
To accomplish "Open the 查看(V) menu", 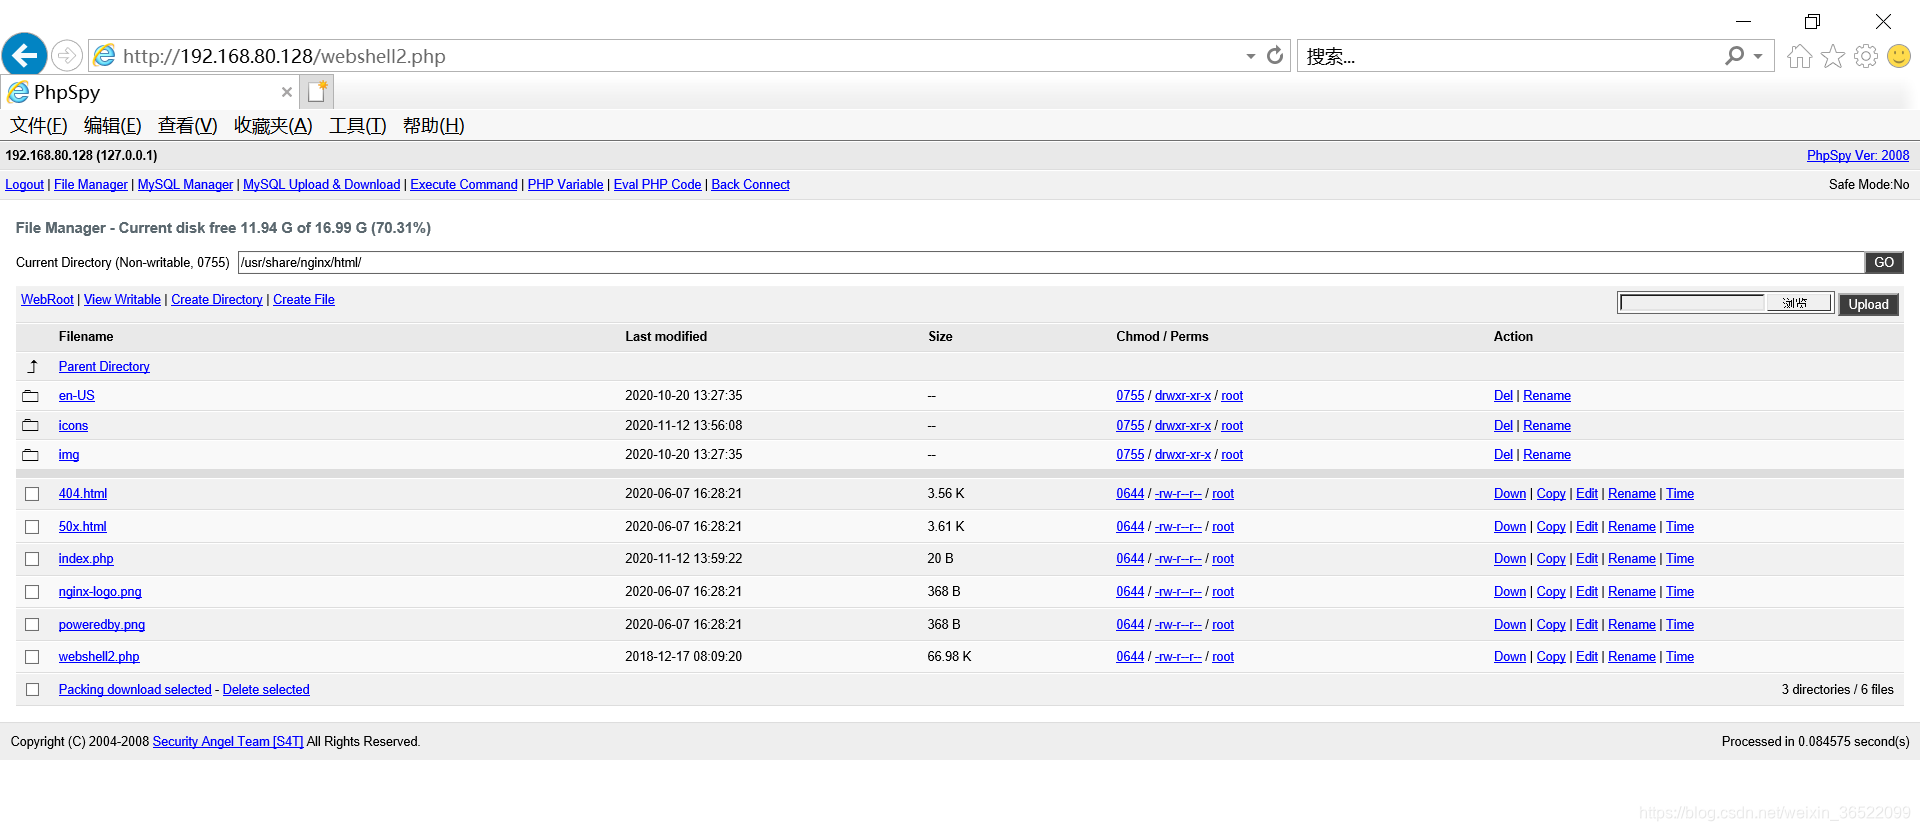I will (x=187, y=126).
